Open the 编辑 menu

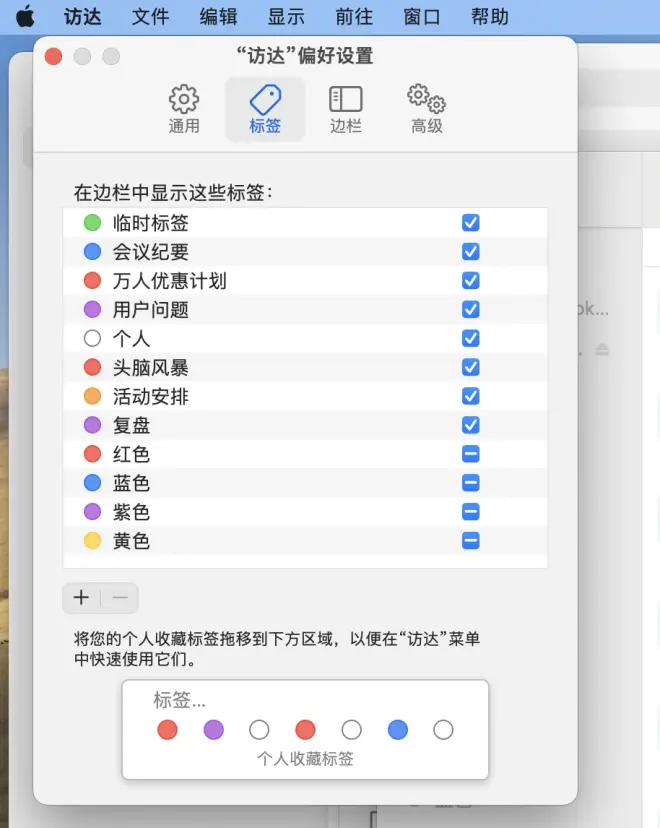(x=219, y=17)
